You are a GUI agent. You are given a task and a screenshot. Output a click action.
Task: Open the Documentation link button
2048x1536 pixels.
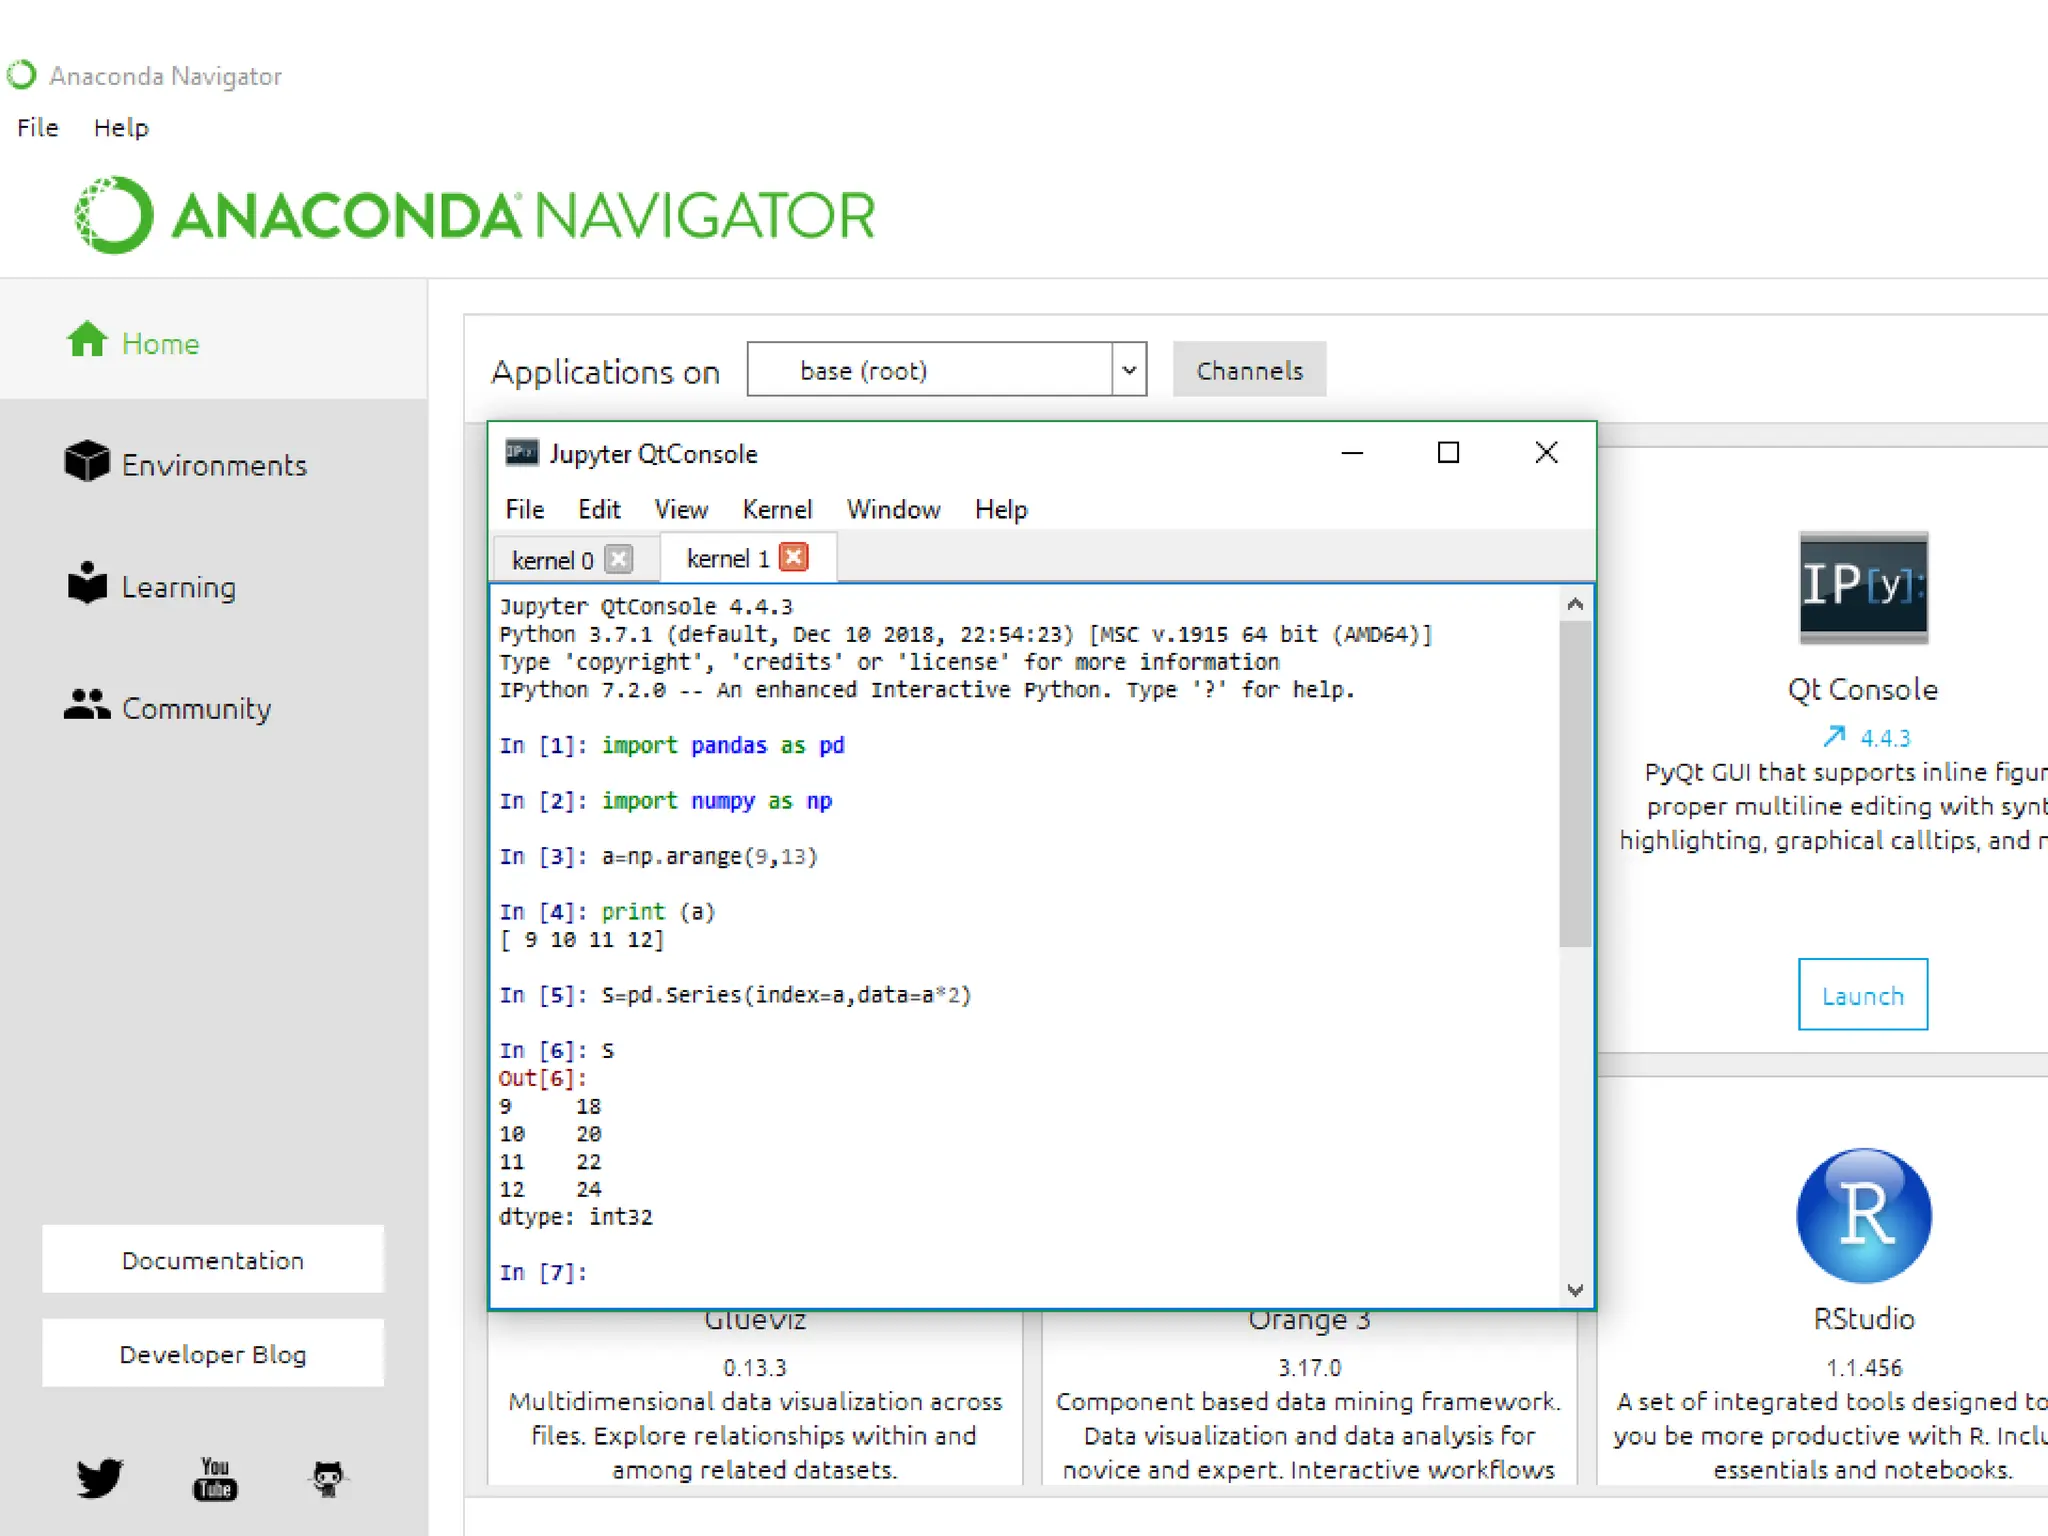tap(213, 1260)
